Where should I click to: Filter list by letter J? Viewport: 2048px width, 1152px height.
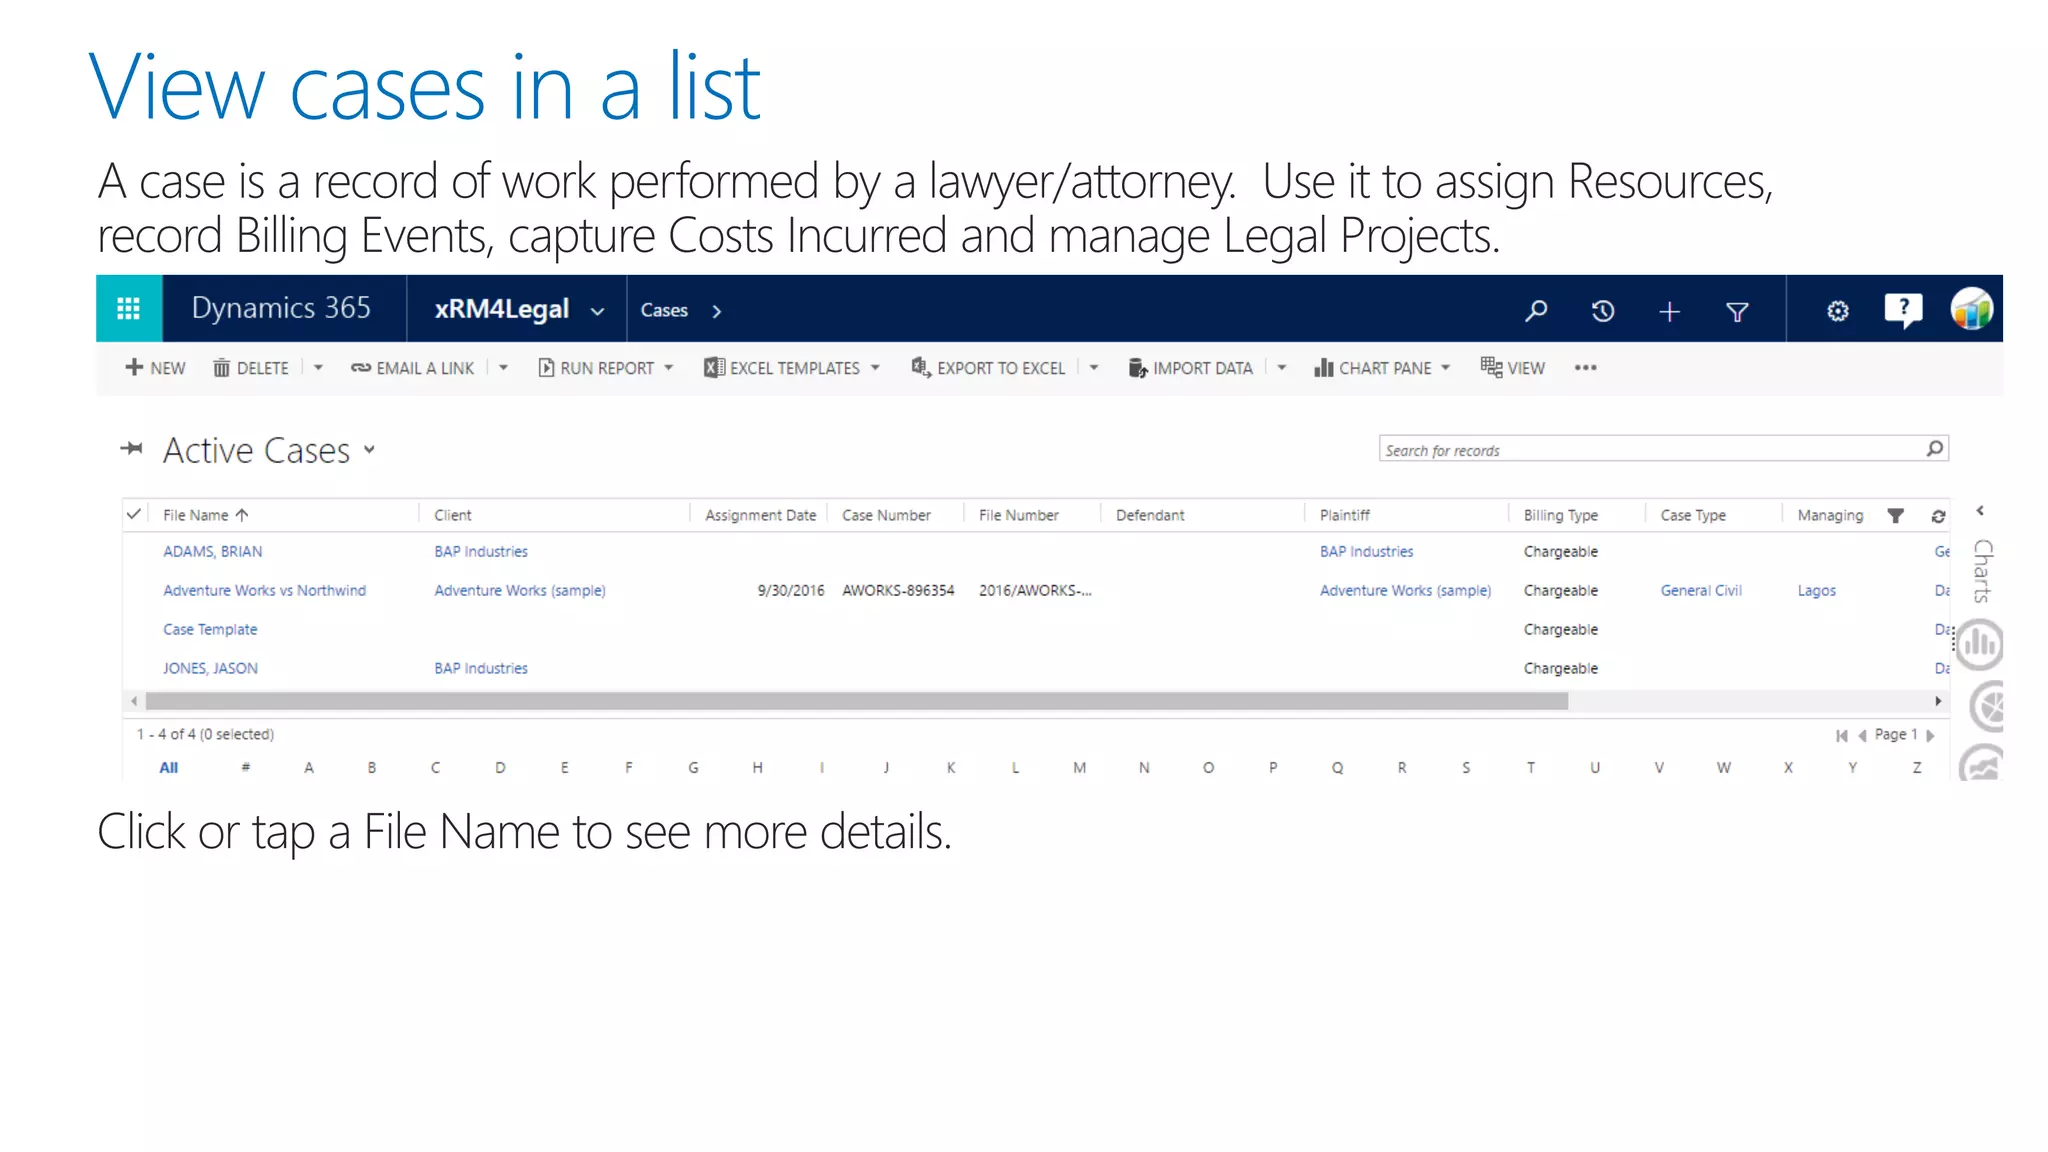click(886, 768)
